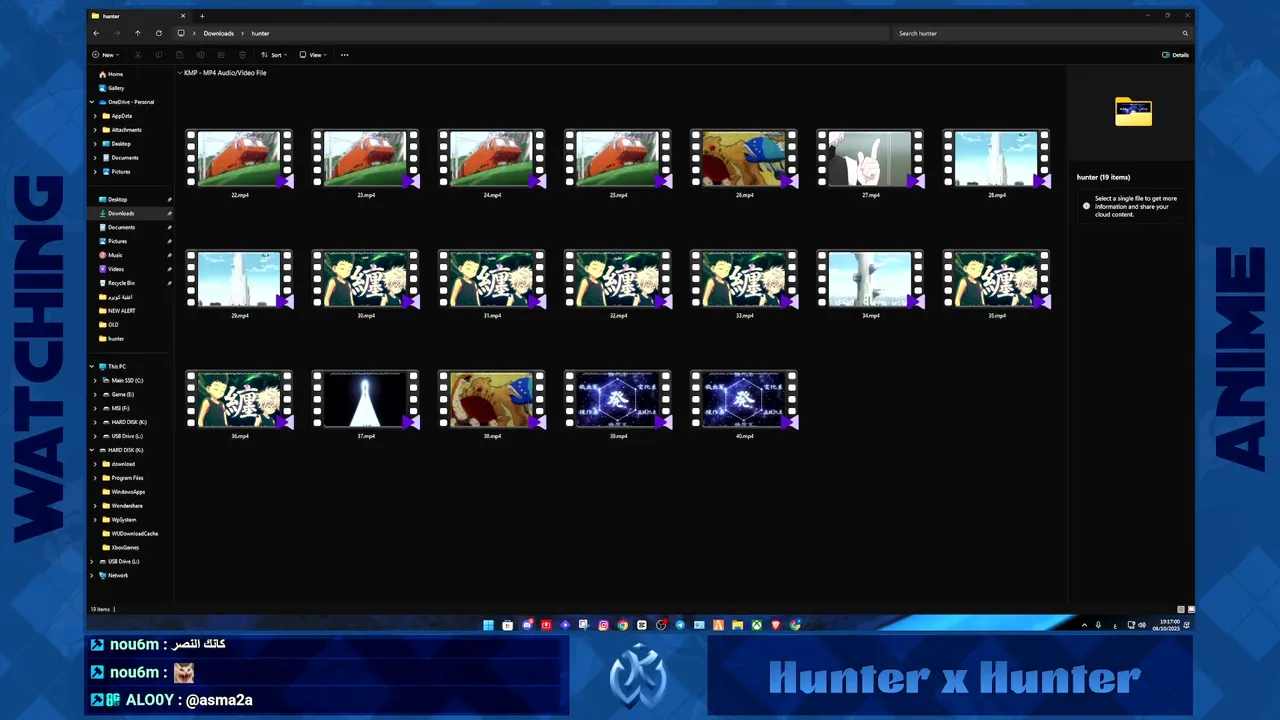Screen dimensions: 1280x720
Task: Click the Rename toolbar icon
Action: tap(200, 55)
